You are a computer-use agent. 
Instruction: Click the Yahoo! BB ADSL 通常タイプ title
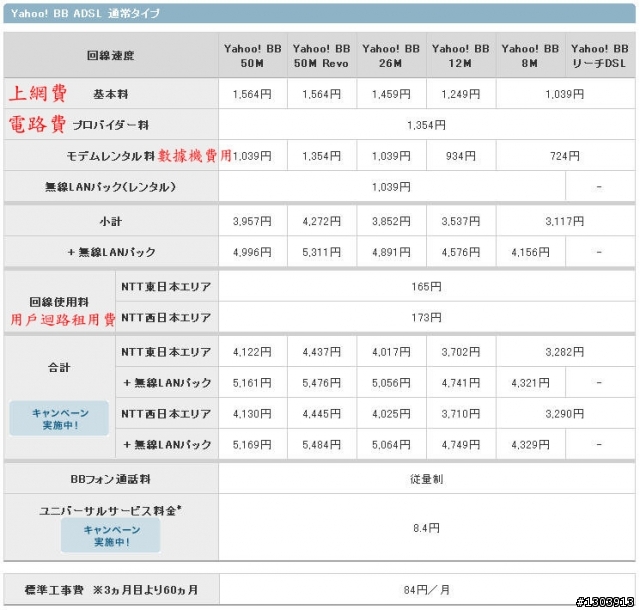pyautogui.click(x=85, y=13)
